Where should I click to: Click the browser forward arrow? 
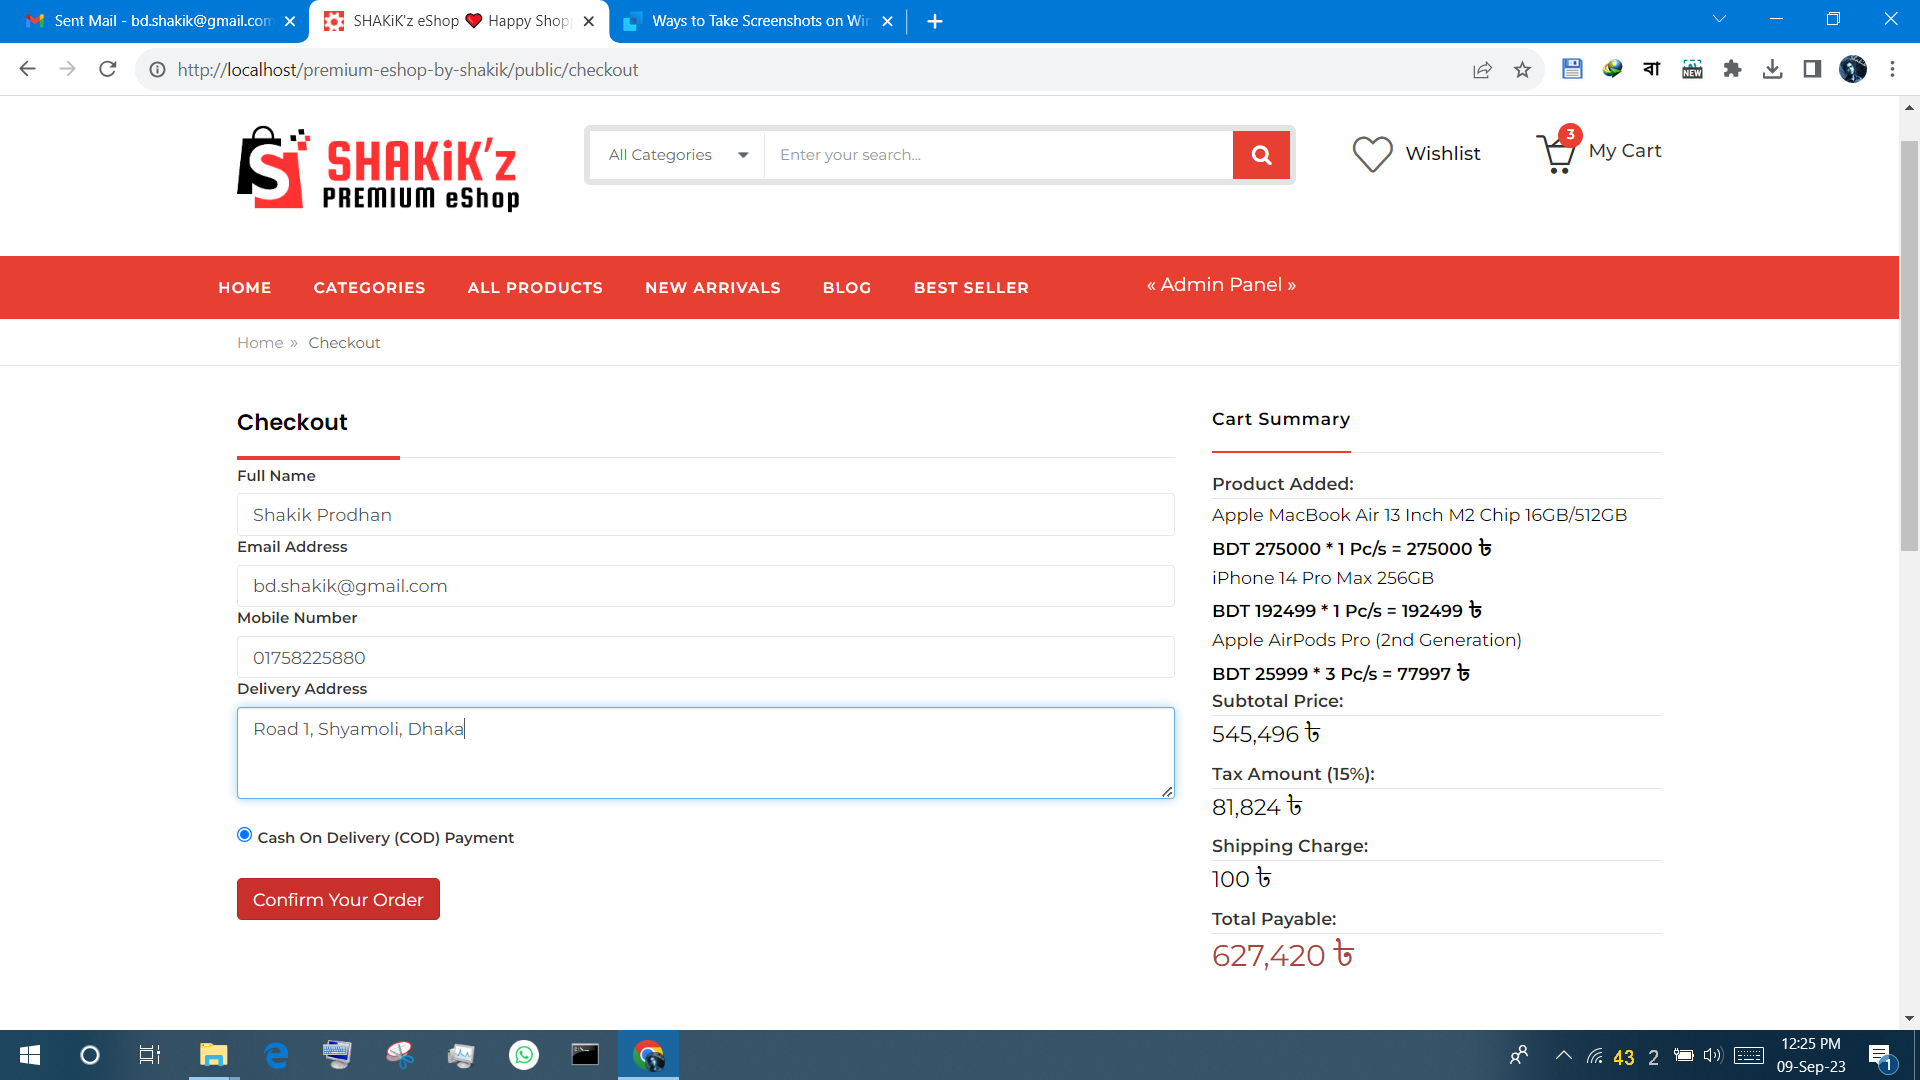[67, 69]
